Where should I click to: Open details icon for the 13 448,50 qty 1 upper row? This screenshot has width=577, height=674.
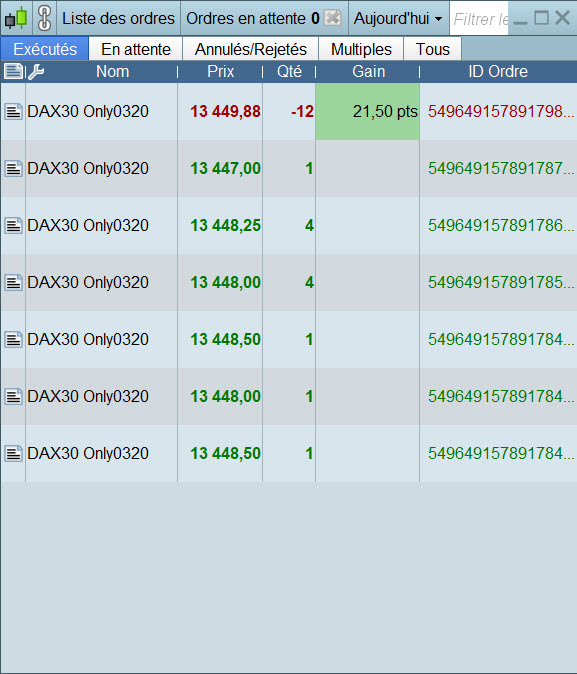(13, 340)
